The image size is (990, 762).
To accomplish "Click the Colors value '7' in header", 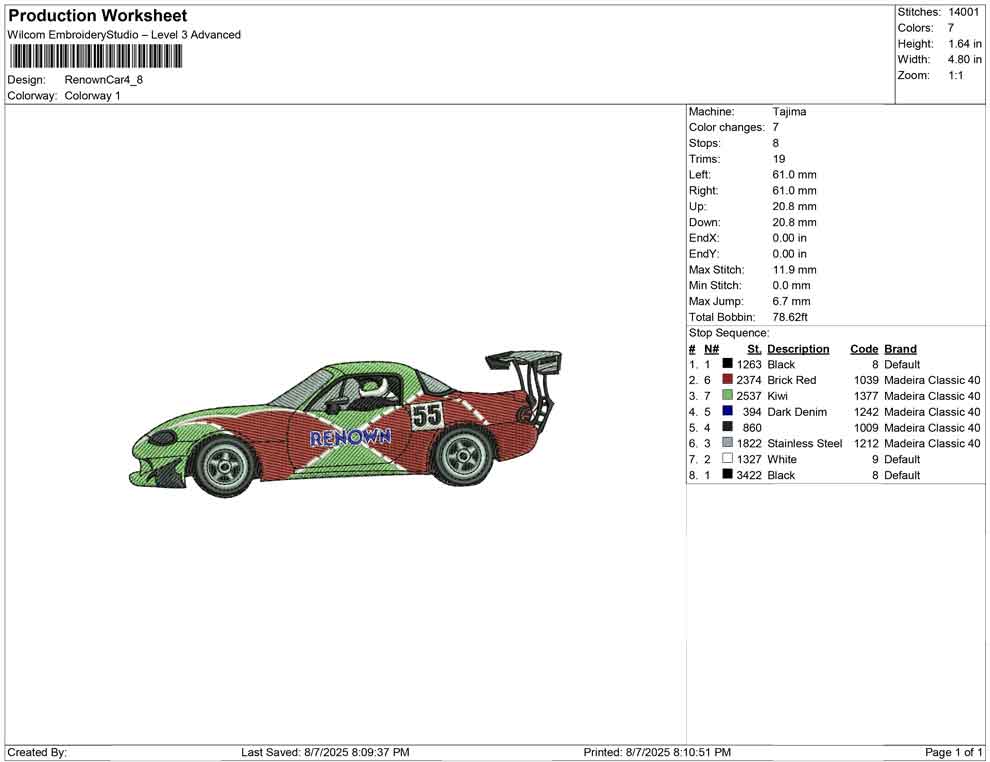I will 951,28.
